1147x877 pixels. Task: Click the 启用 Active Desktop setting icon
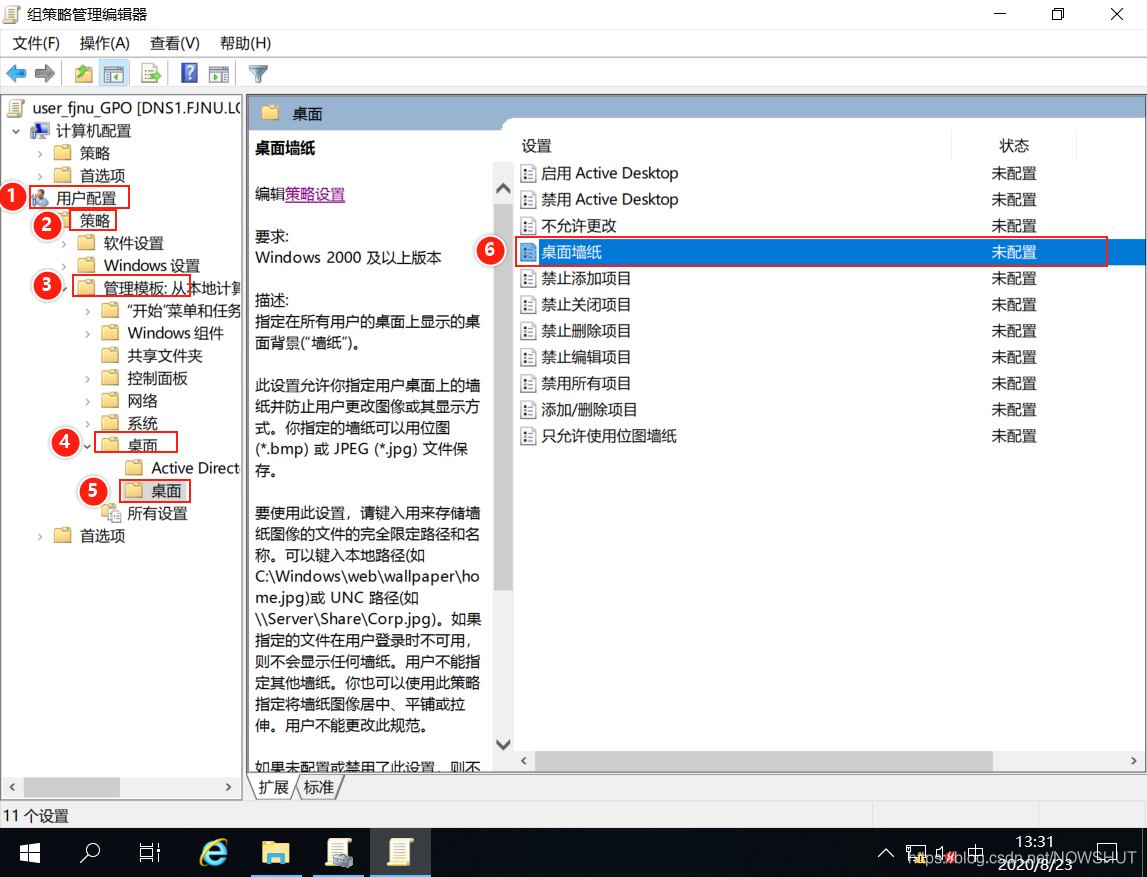[x=528, y=173]
